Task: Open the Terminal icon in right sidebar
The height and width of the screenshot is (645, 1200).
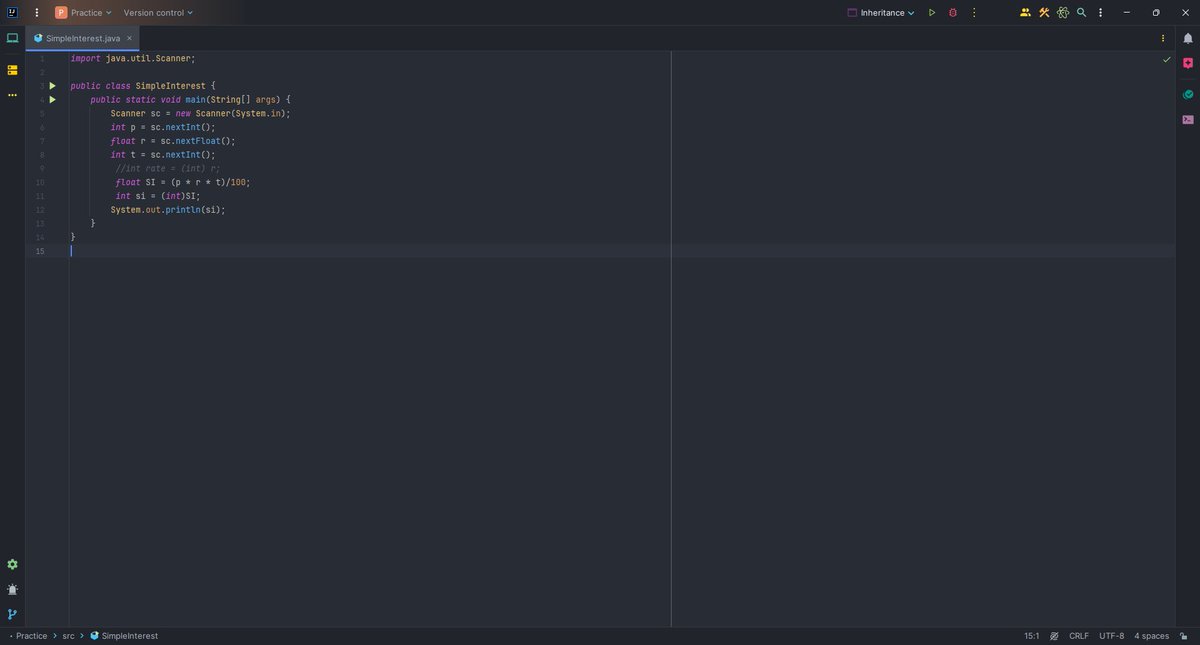Action: [1188, 119]
